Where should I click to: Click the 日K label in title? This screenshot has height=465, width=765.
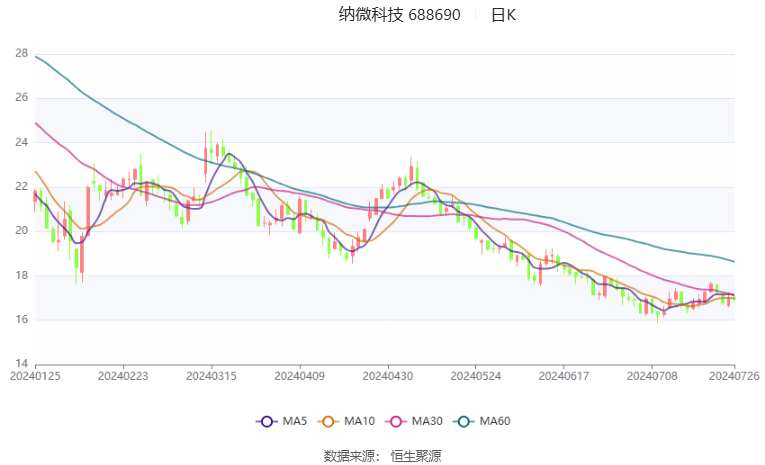[x=503, y=15]
